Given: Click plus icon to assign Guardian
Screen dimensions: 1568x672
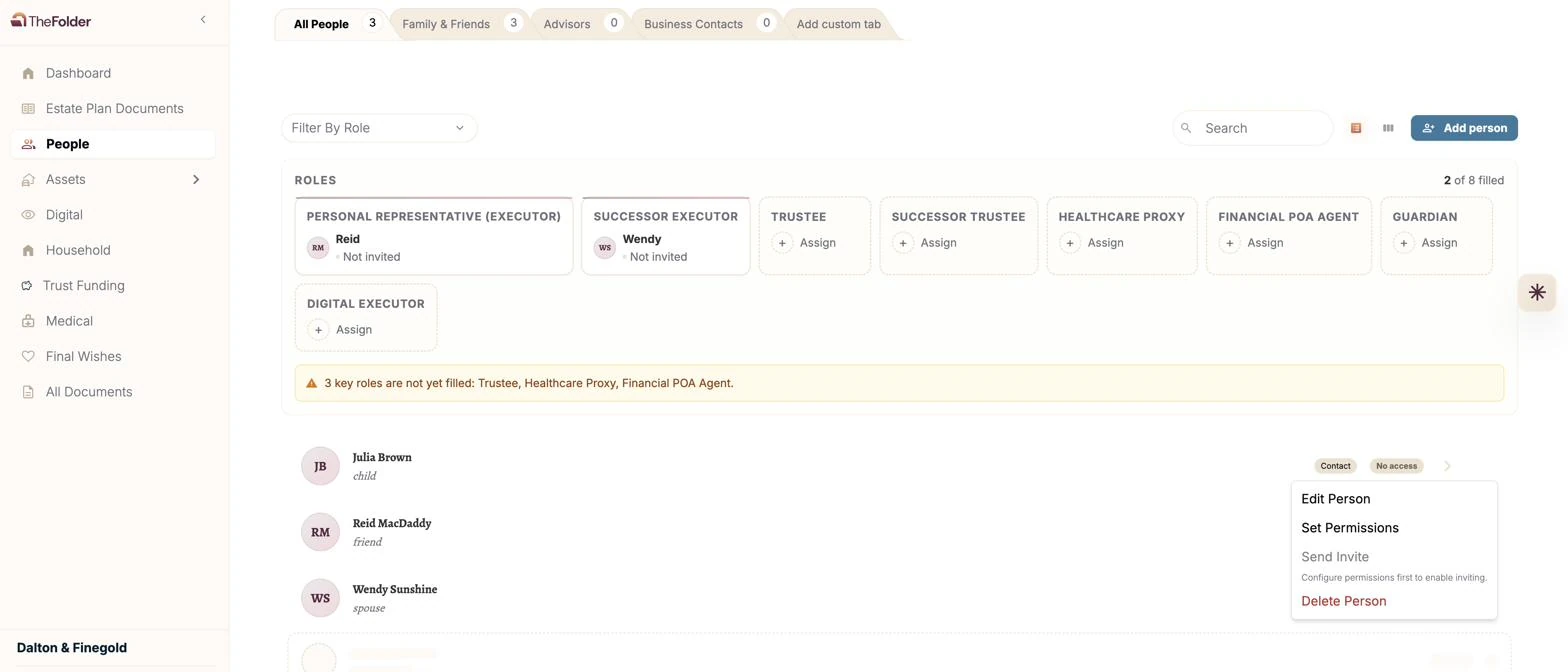Looking at the screenshot, I should 1404,243.
